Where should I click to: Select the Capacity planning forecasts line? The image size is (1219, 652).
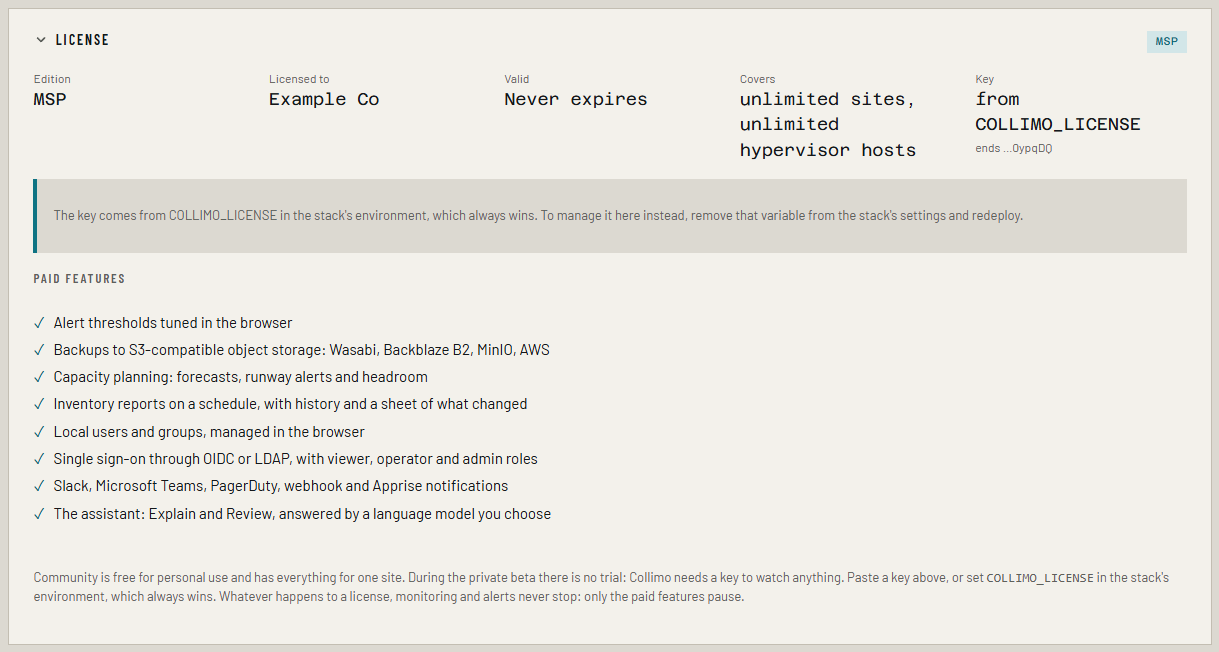pos(241,377)
